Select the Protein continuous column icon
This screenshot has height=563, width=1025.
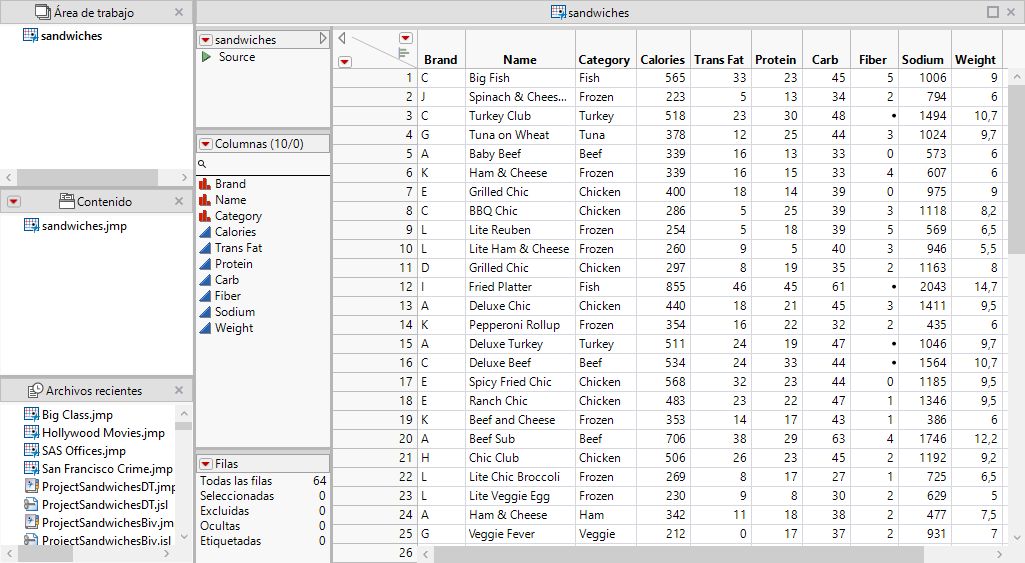205,264
